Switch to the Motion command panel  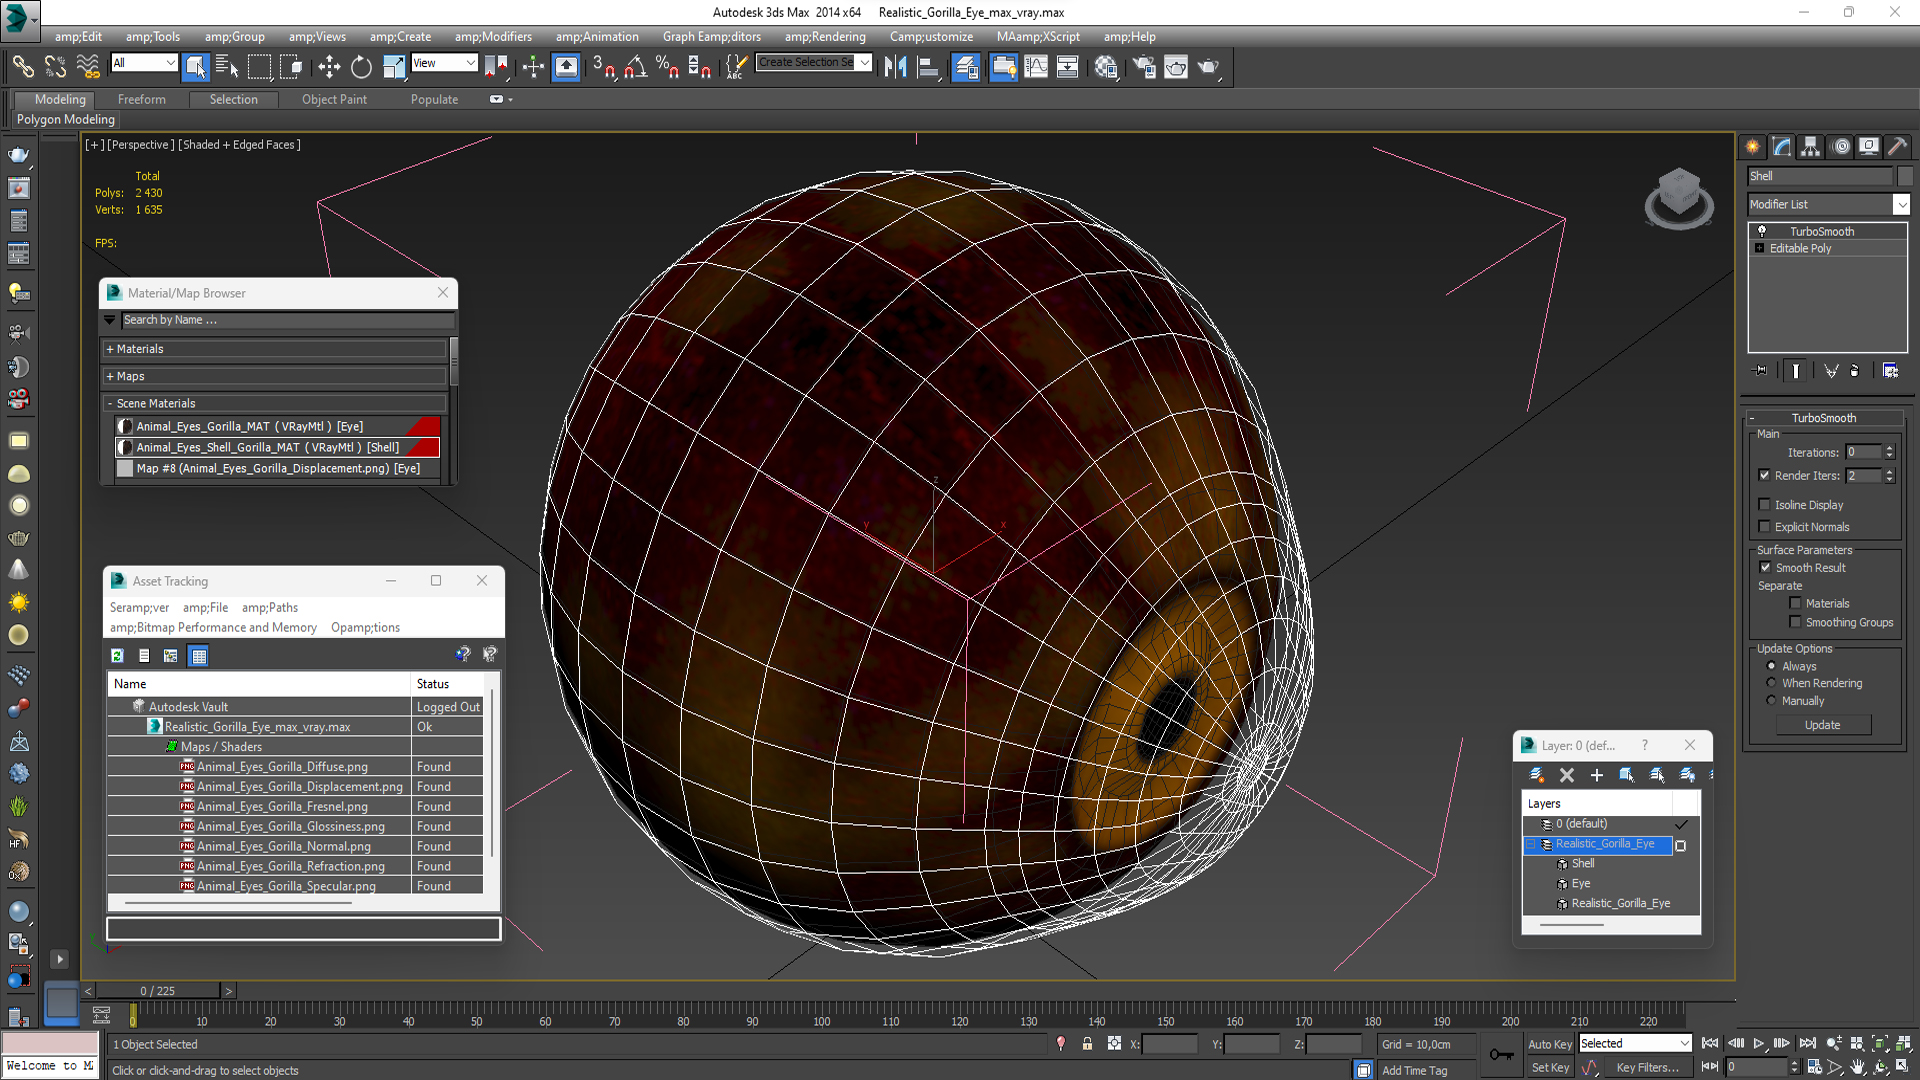click(1840, 147)
